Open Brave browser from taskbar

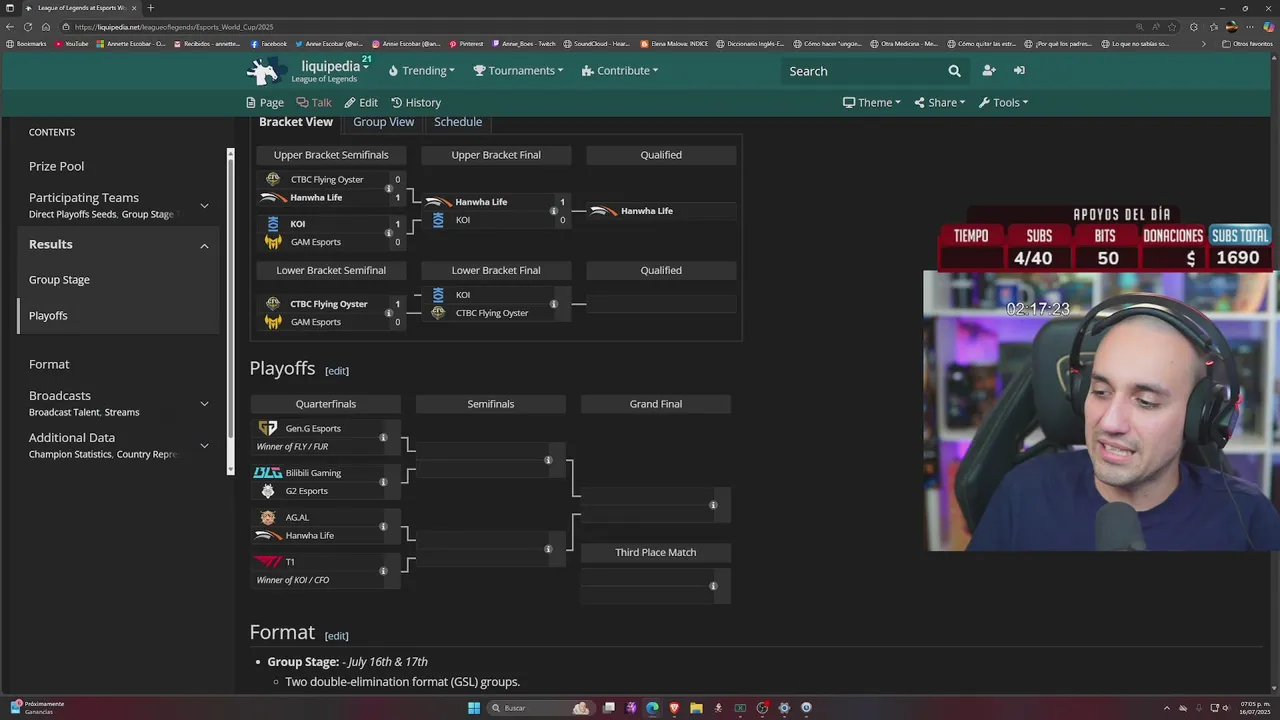(674, 708)
